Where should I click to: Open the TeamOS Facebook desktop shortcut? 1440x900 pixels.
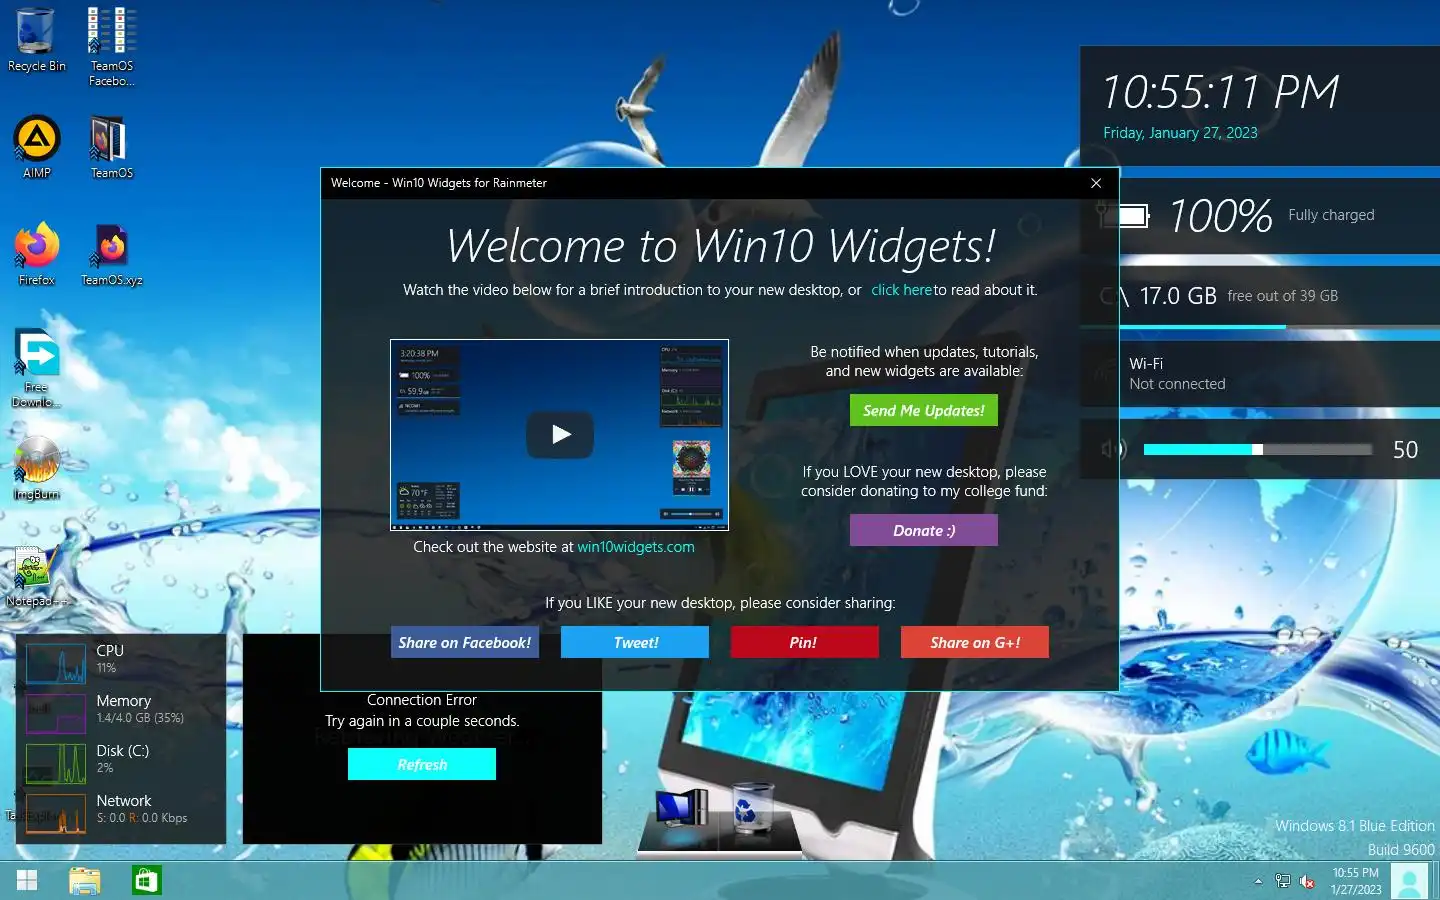click(112, 45)
